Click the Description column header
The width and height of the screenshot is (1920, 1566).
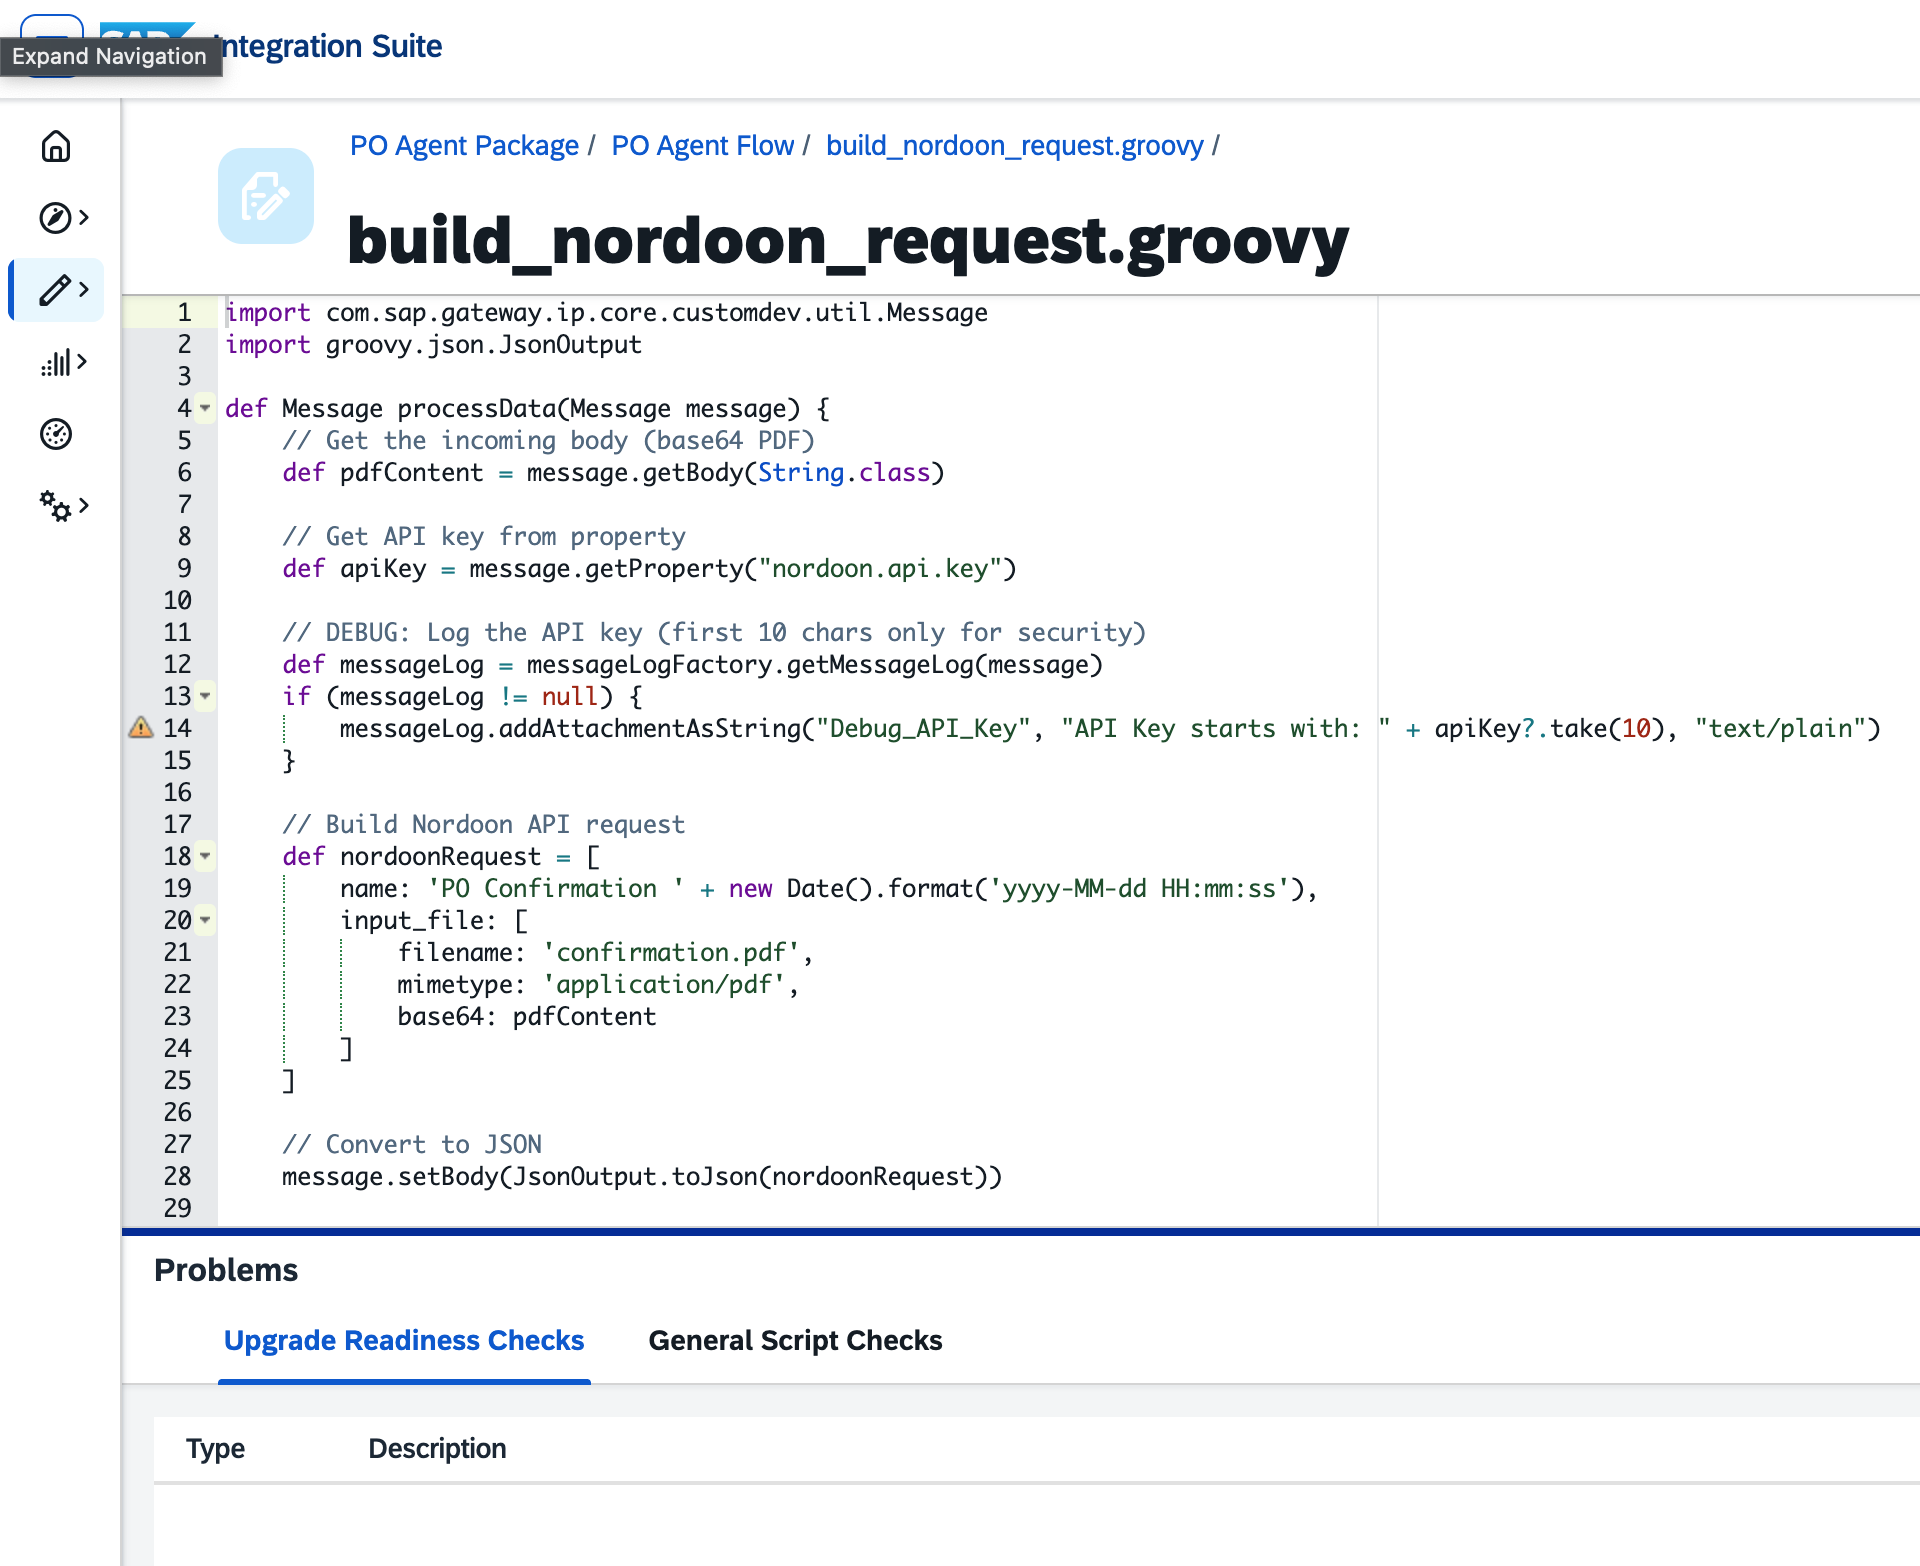coord(437,1448)
